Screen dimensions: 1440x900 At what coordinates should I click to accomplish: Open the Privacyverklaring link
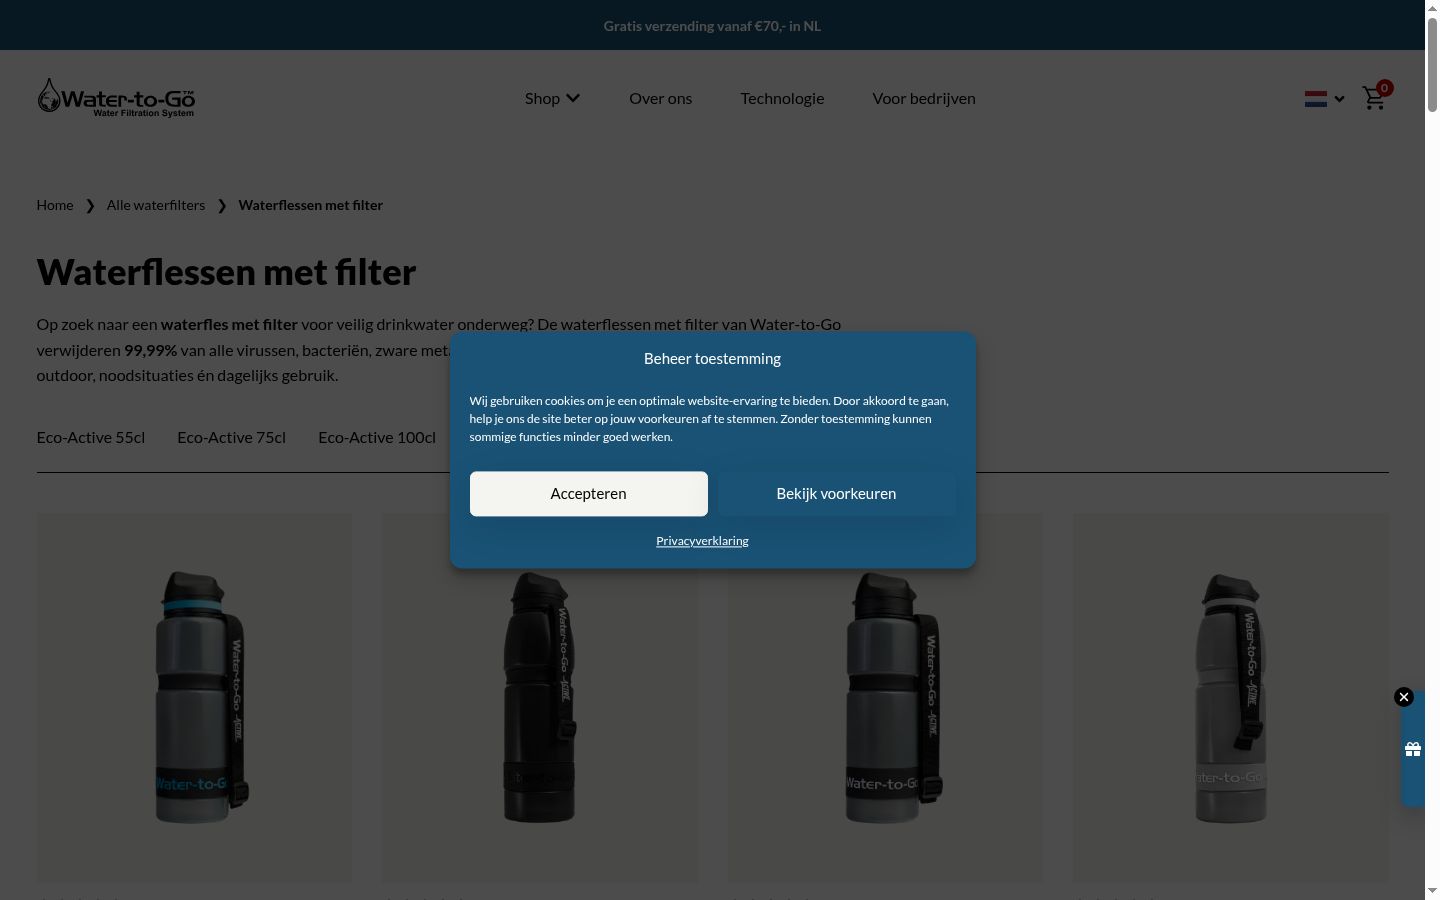tap(702, 541)
